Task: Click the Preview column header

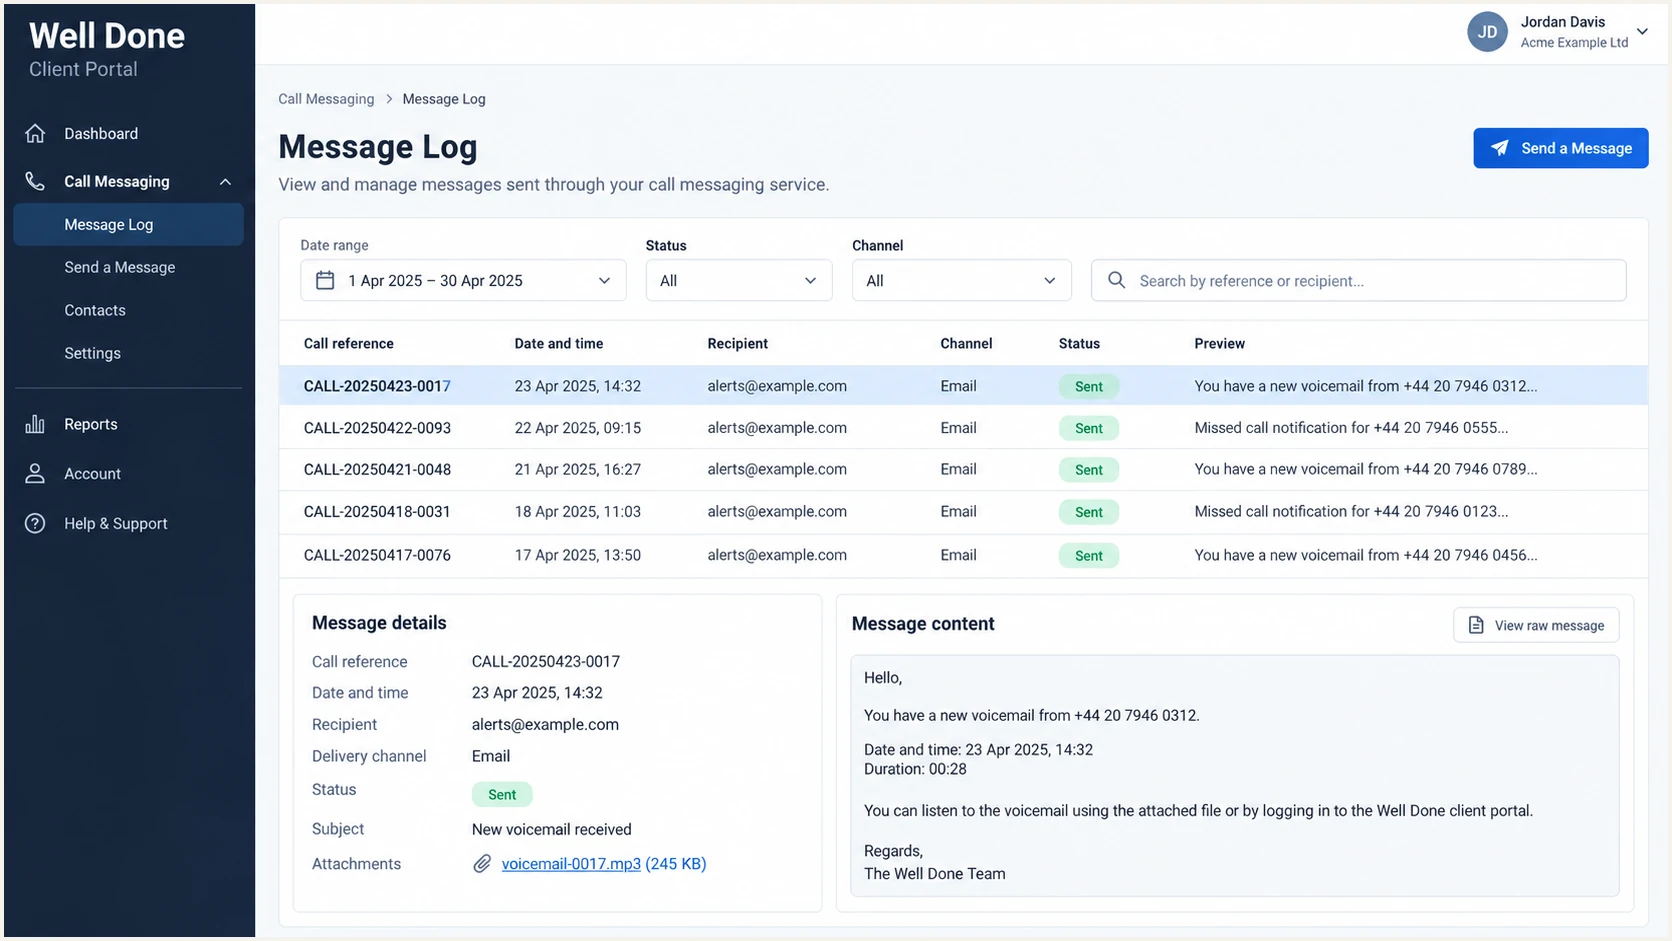Action: tap(1219, 343)
